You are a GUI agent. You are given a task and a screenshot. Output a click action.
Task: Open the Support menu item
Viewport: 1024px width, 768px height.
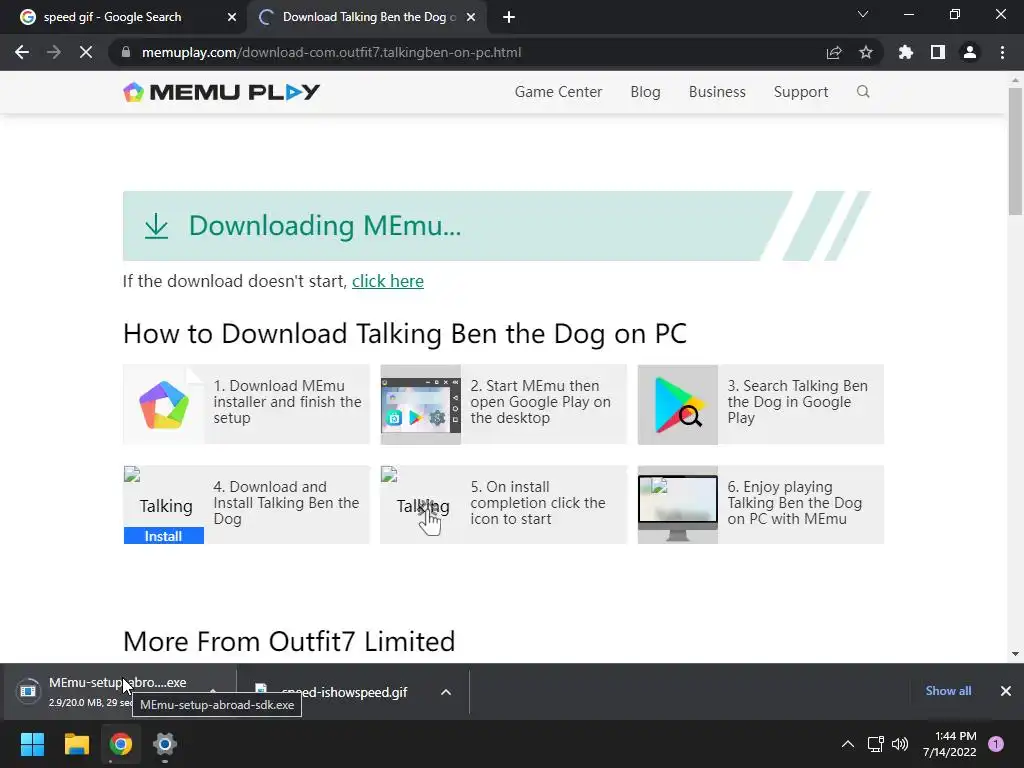[x=801, y=92]
